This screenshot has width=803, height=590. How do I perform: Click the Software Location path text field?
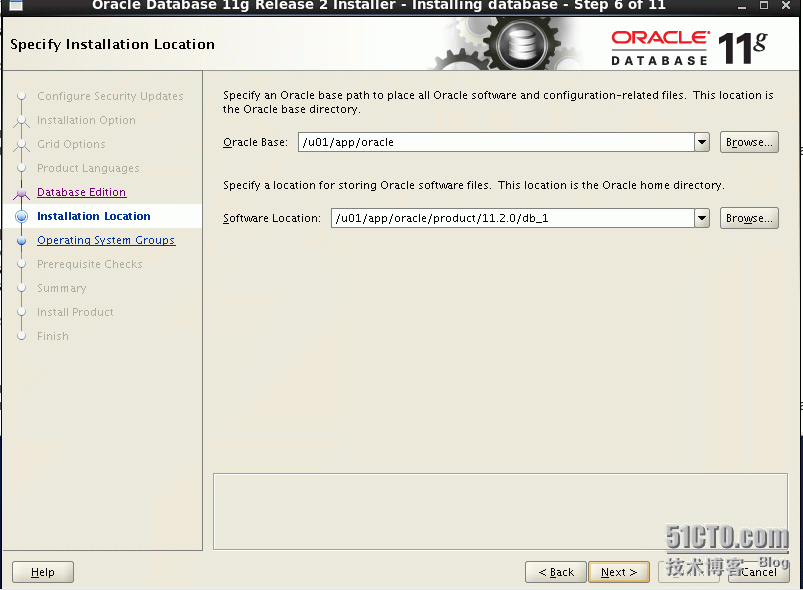click(512, 218)
